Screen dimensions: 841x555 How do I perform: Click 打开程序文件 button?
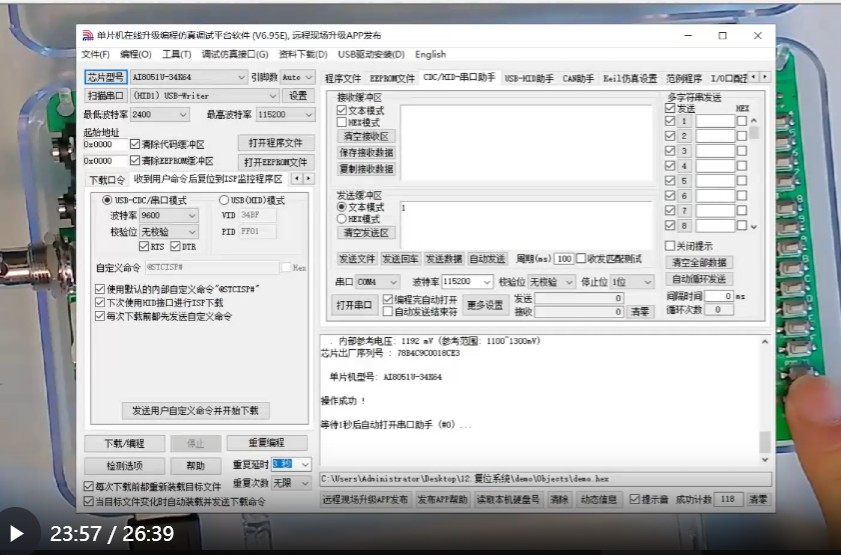pos(276,143)
